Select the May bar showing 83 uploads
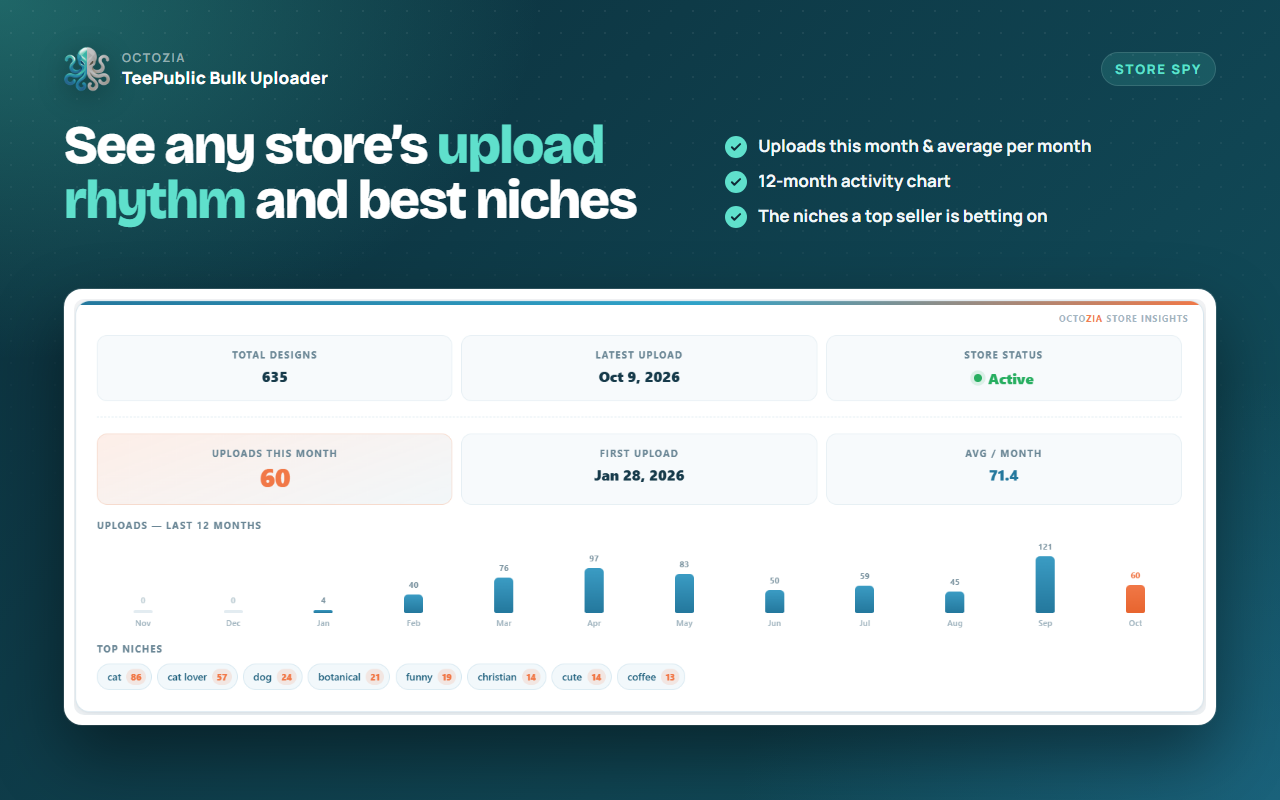The width and height of the screenshot is (1280, 800). coord(684,594)
